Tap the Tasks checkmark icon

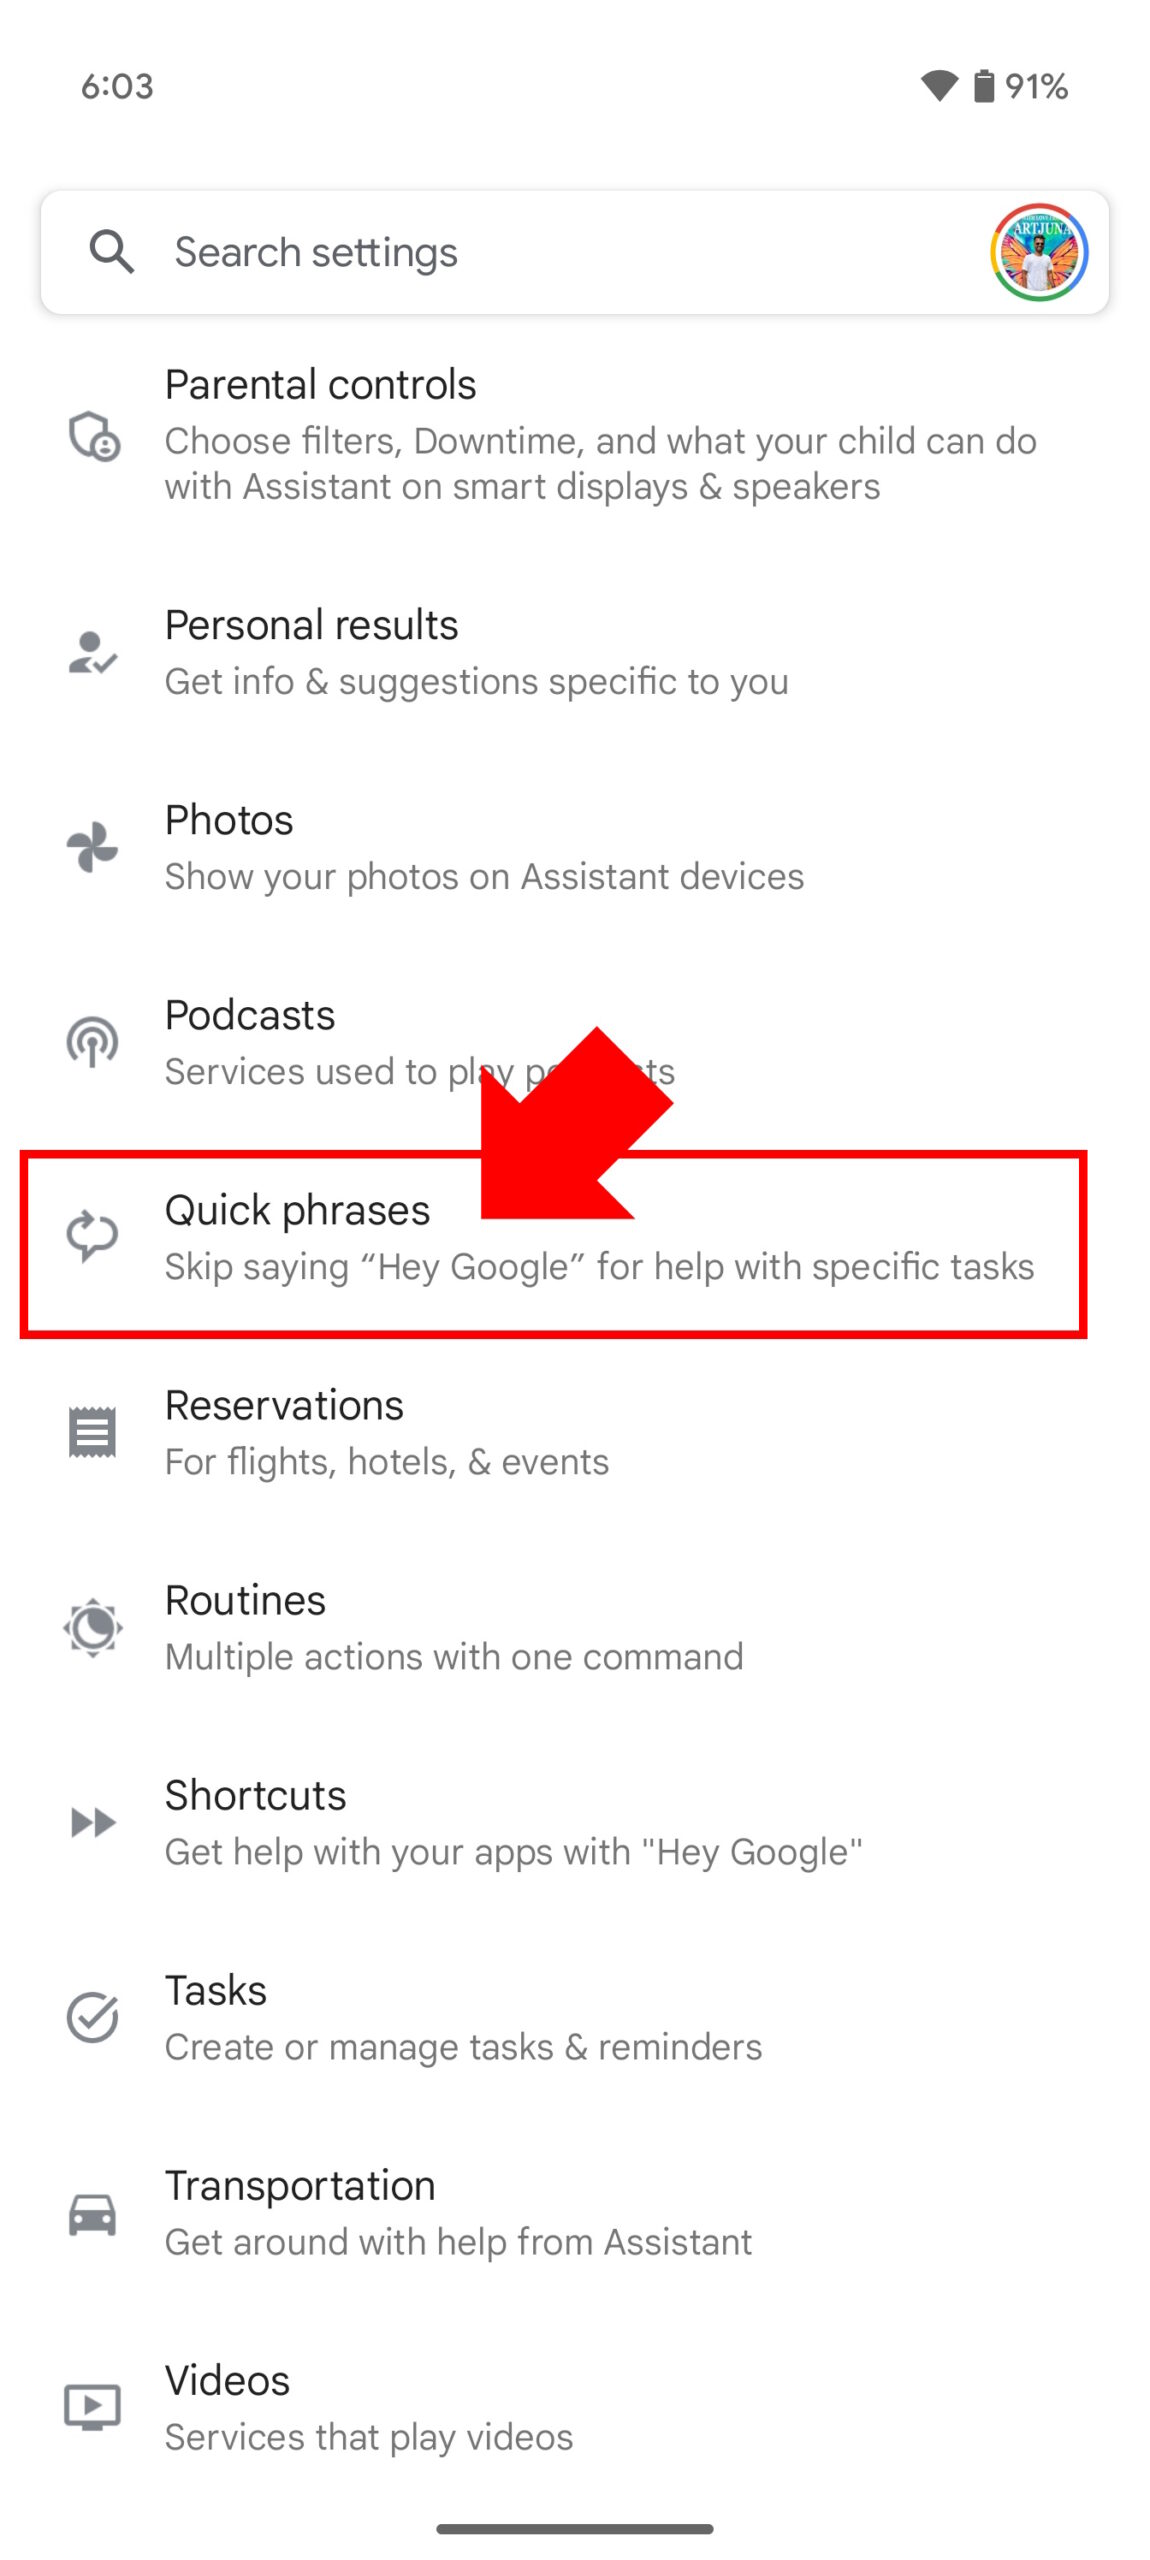tap(93, 2017)
